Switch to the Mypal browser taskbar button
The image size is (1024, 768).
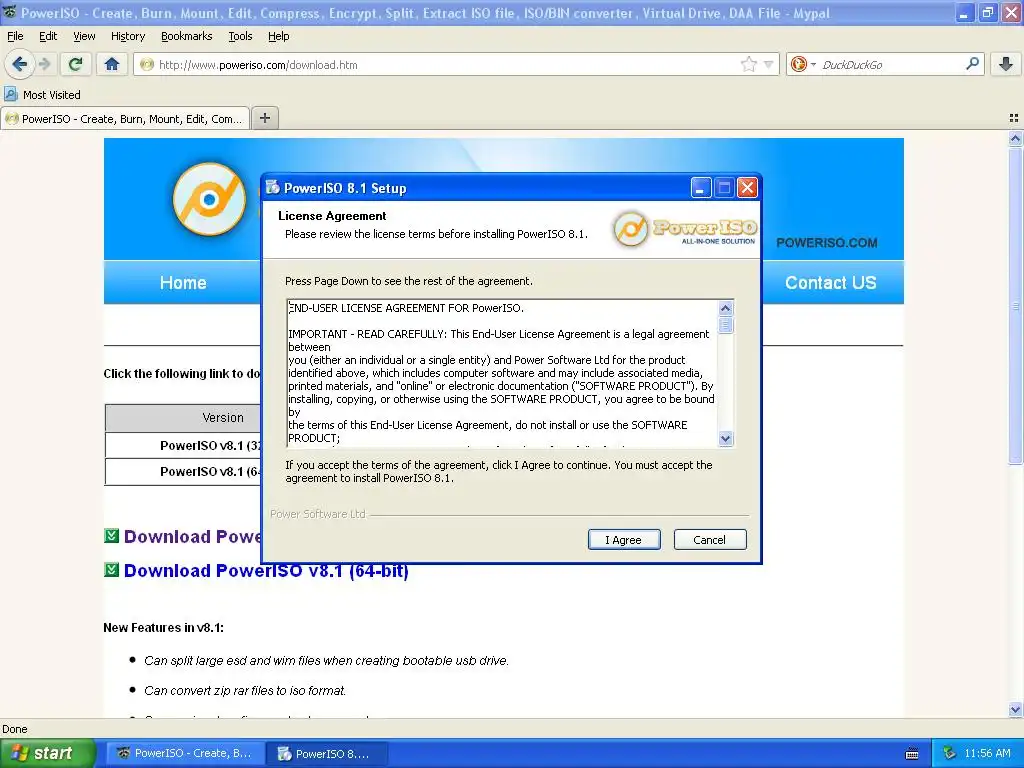[185, 753]
